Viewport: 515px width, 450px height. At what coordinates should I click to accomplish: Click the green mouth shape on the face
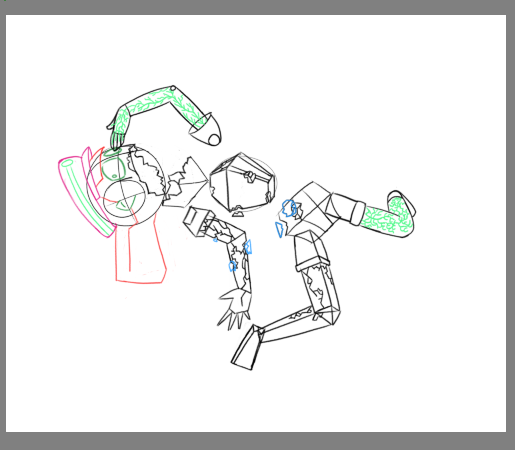[125, 204]
